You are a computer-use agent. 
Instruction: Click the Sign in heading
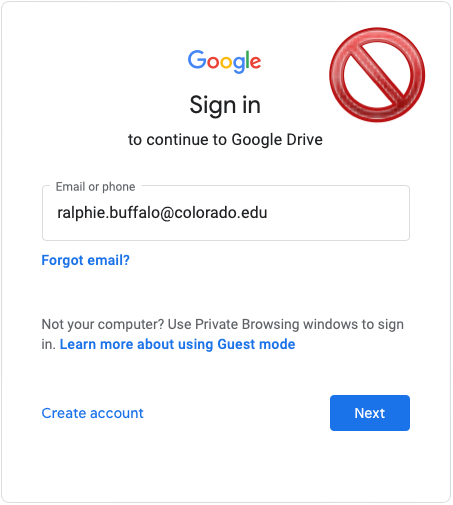[225, 105]
